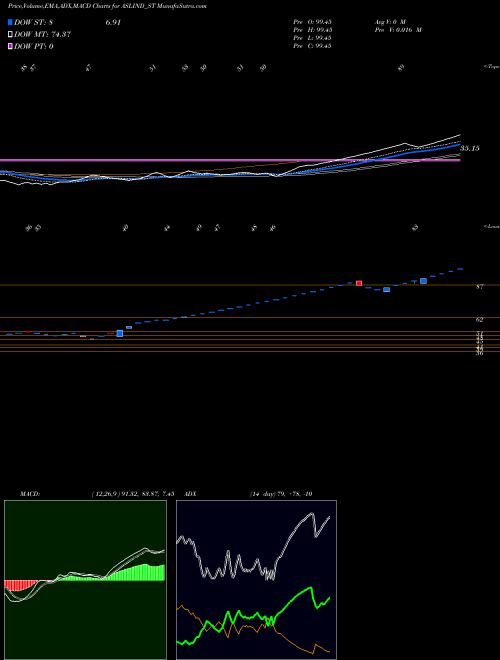Click the 'Avg V: 0 M' volume label
Viewport: 500px width, 660px height.
point(390,22)
